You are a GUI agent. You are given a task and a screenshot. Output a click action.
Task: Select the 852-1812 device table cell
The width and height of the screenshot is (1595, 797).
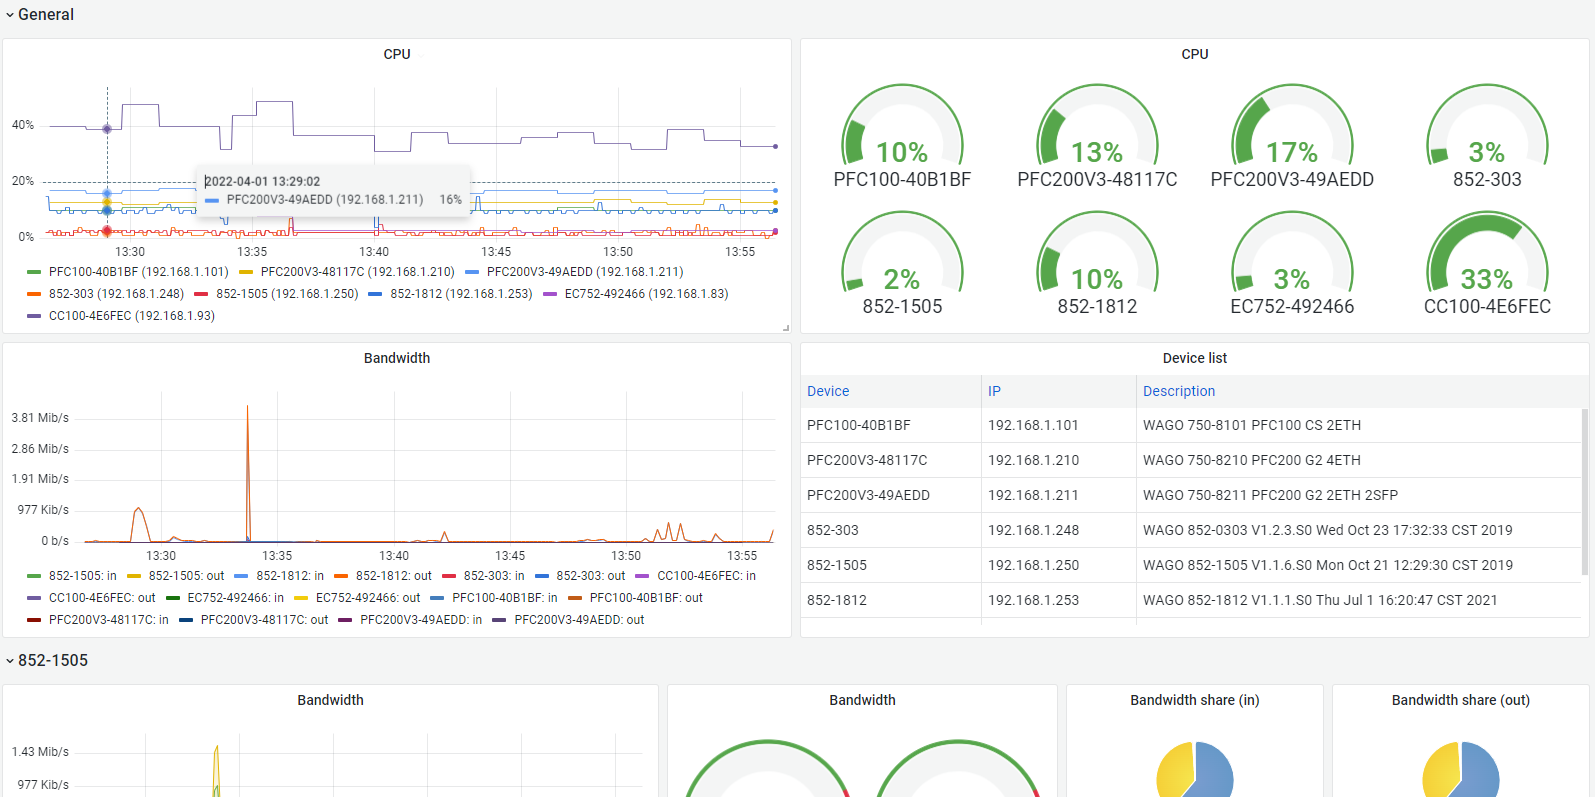pos(891,600)
